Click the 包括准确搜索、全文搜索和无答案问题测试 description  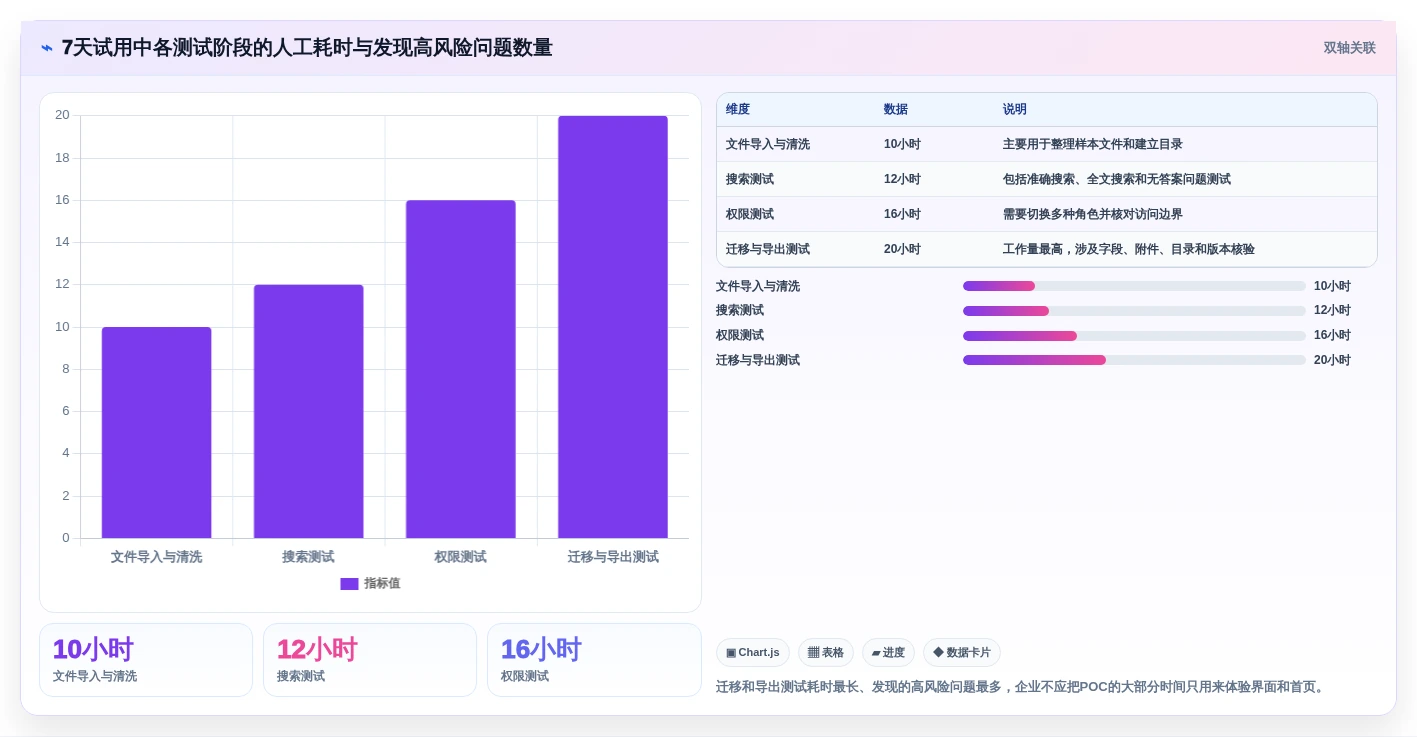(1117, 180)
